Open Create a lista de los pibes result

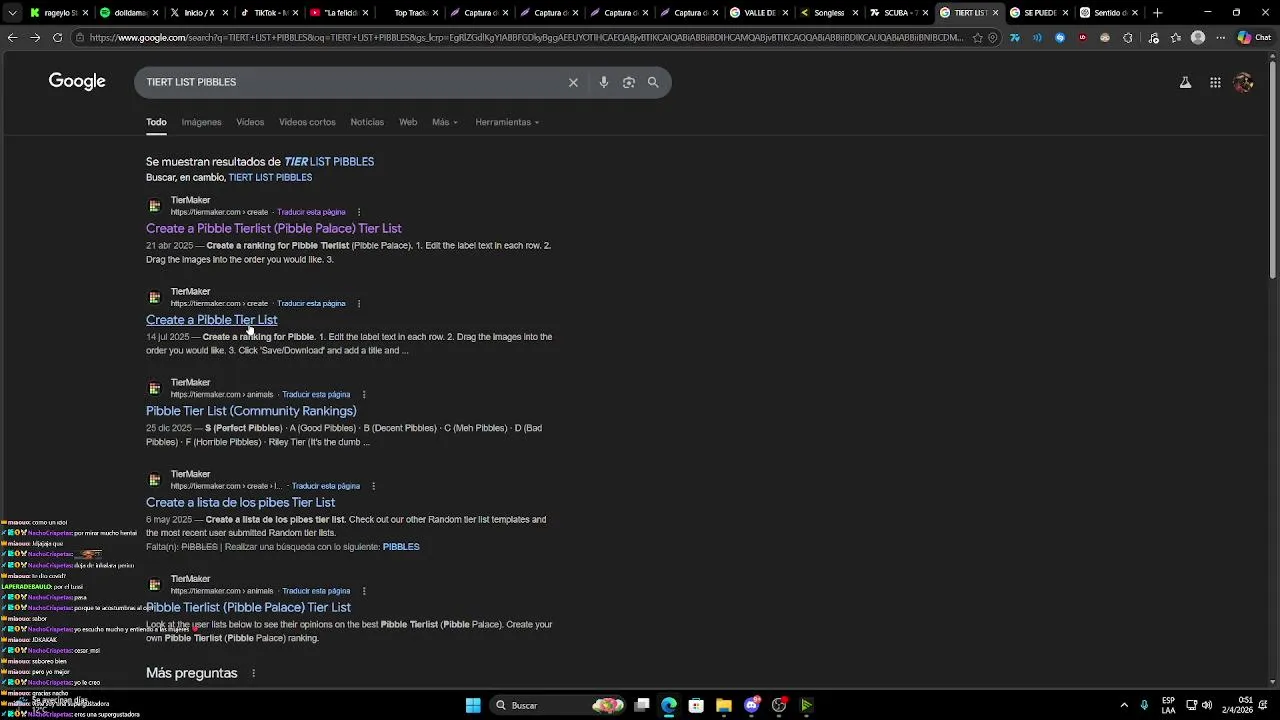tap(240, 503)
